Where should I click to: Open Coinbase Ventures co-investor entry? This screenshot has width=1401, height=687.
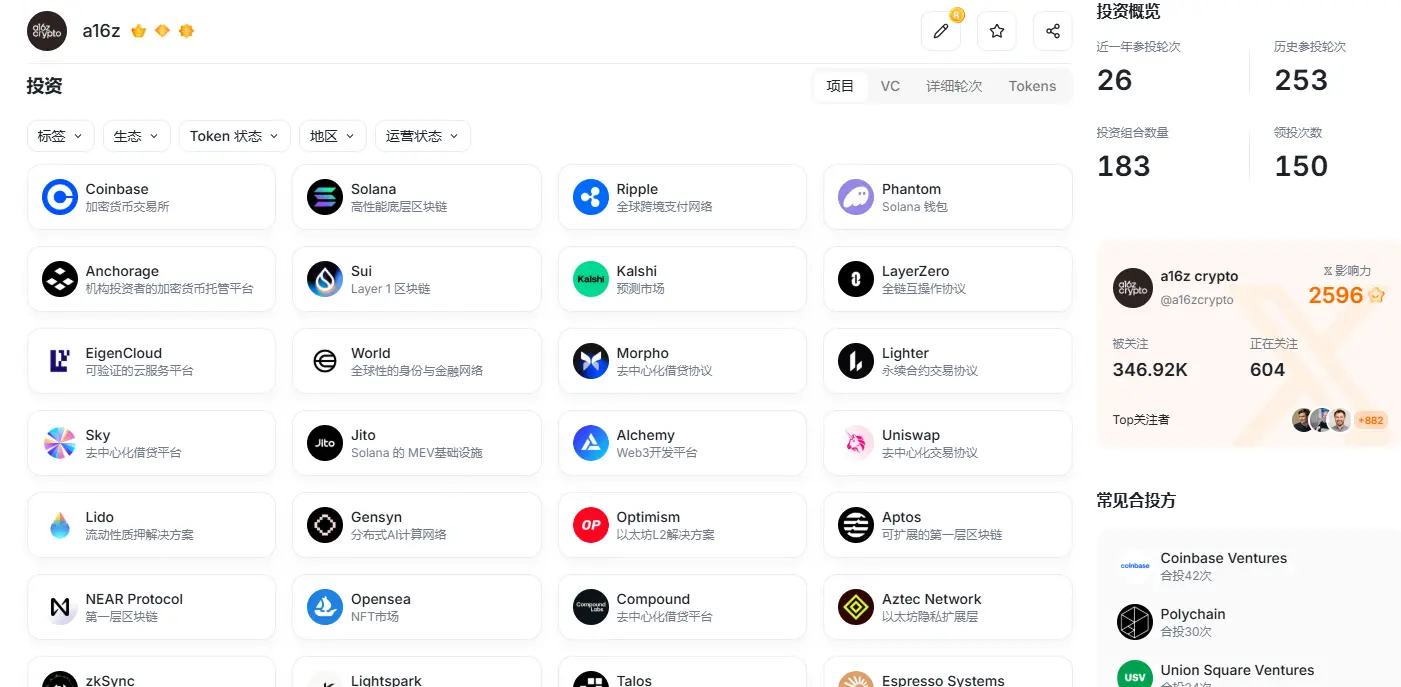point(1249,566)
